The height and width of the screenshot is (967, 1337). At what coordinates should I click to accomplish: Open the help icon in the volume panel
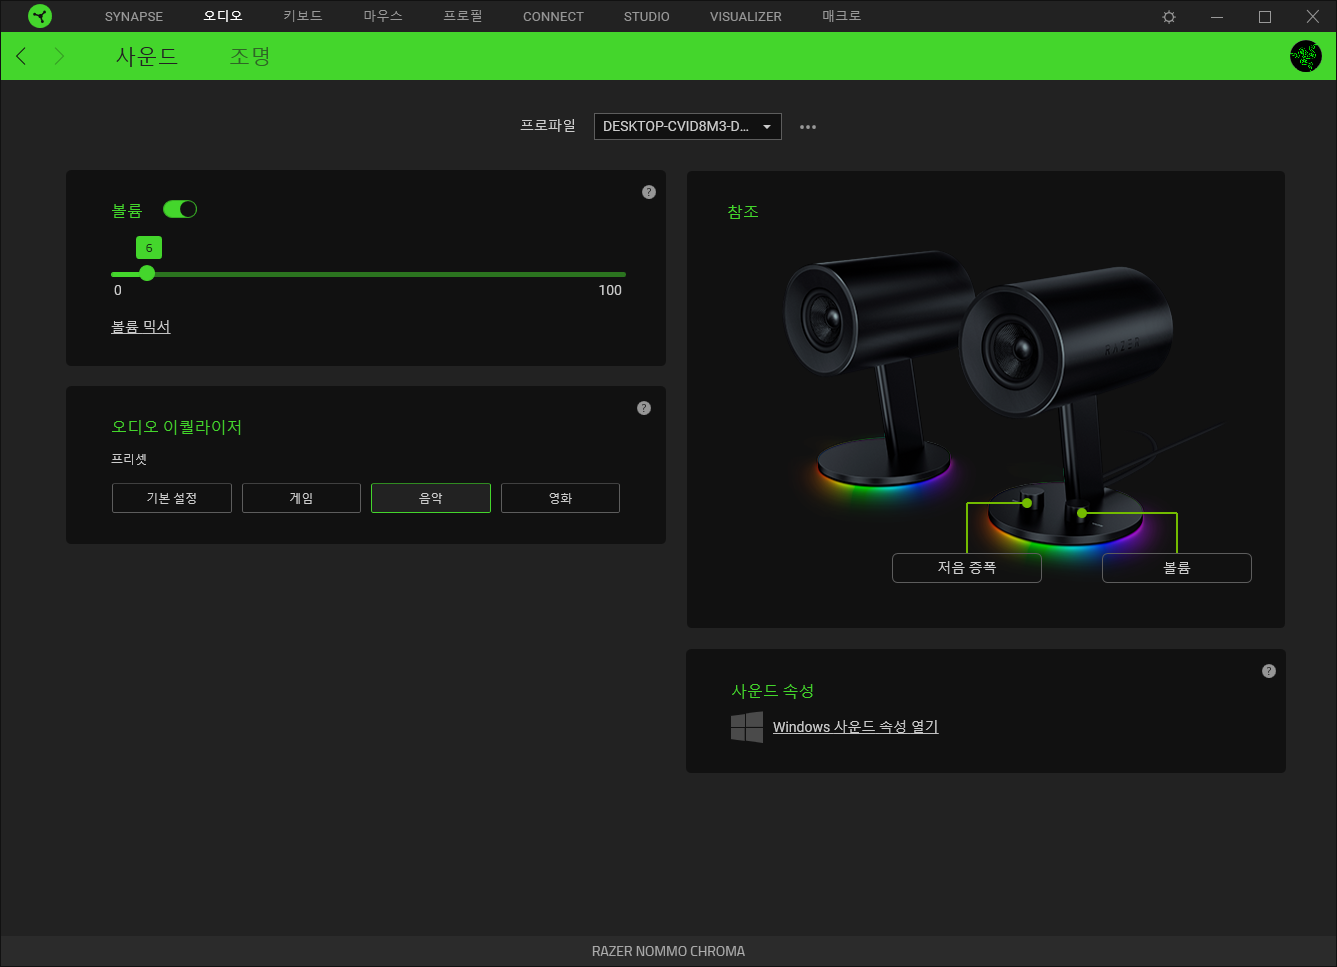tap(649, 192)
